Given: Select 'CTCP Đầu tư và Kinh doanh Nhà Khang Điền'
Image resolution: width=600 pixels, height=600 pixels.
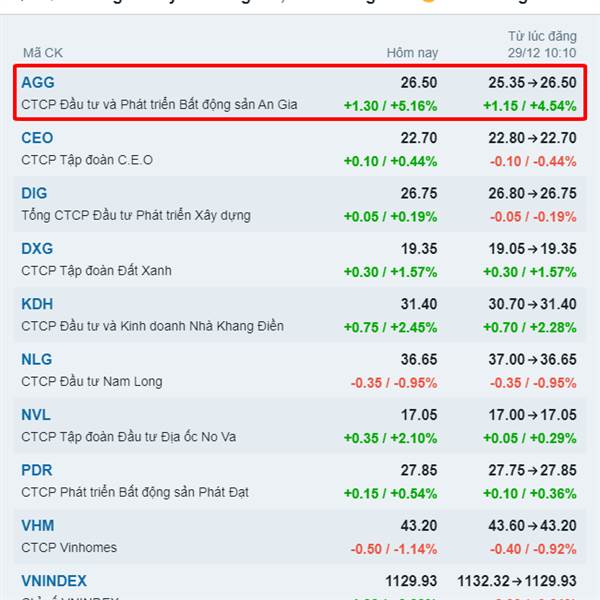Looking at the screenshot, I should click(152, 326).
